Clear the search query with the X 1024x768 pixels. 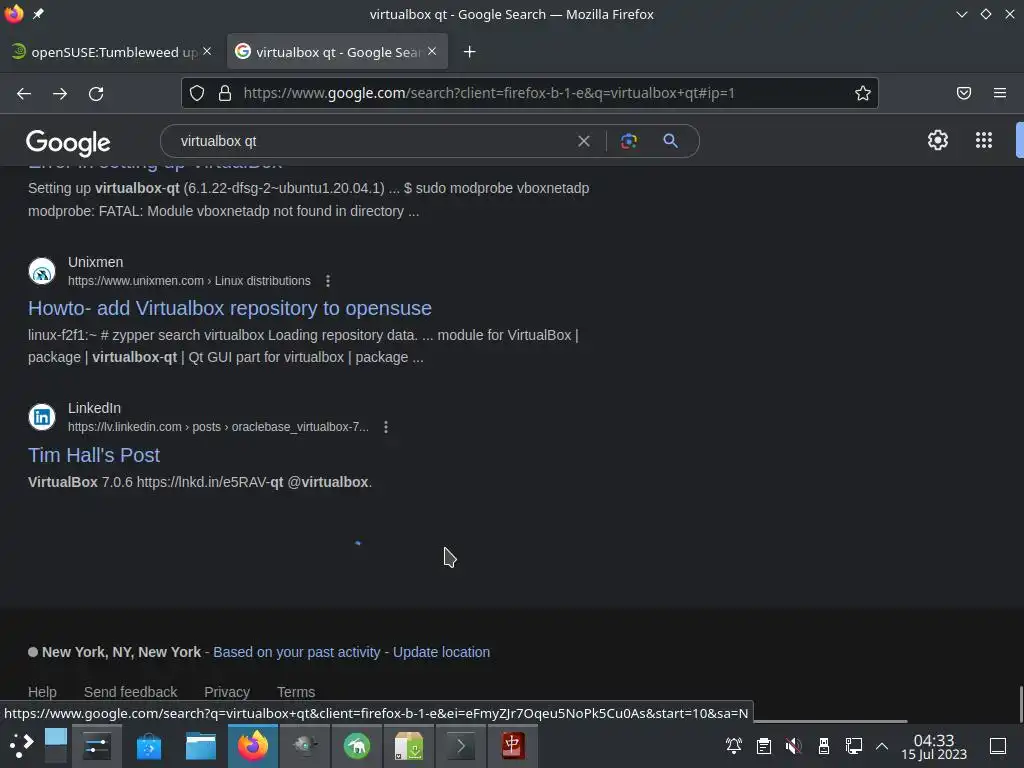(584, 141)
